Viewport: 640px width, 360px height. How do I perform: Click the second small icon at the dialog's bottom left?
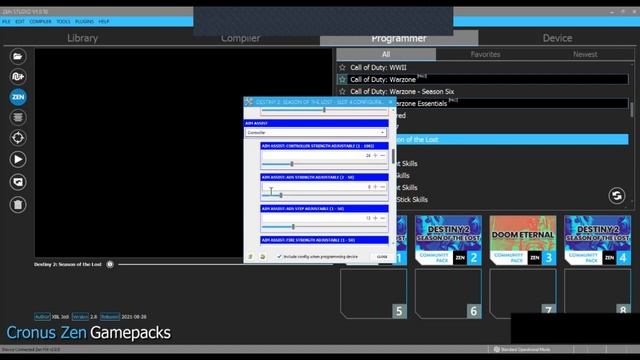262,257
